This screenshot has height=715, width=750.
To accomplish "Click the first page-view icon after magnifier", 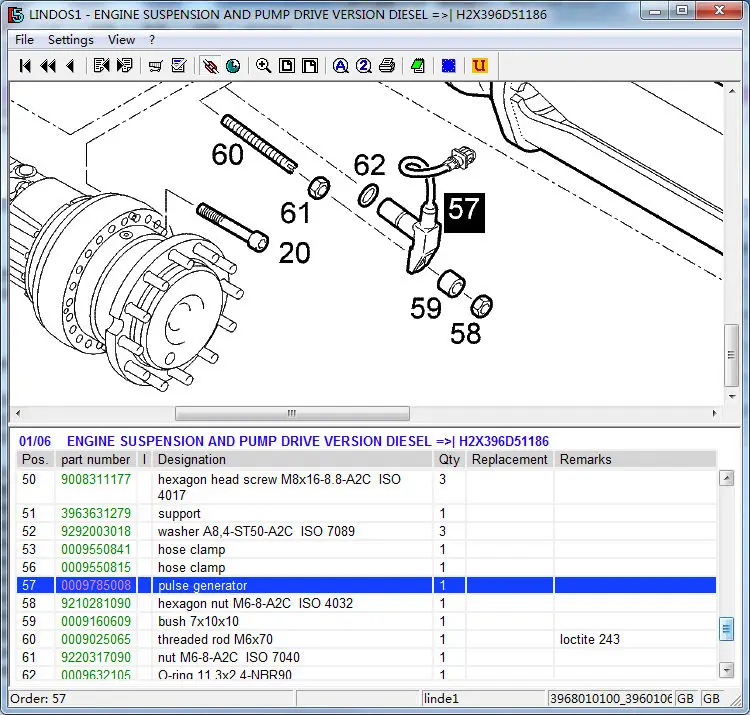I will pyautogui.click(x=287, y=66).
